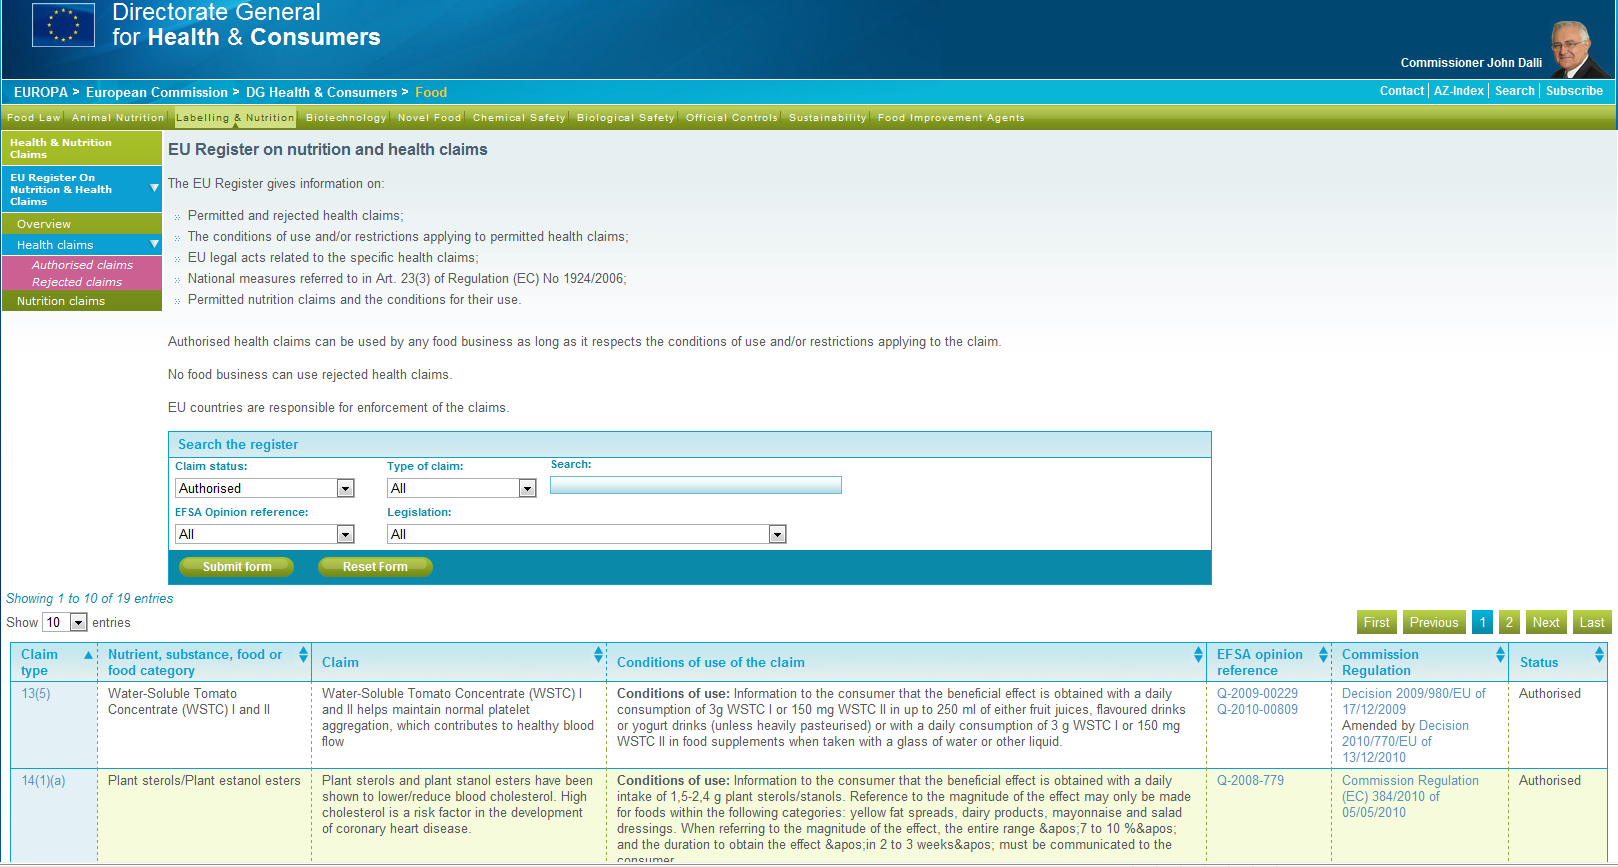1618x867 pixels.
Task: Open the Biological Safety tab
Action: click(626, 118)
